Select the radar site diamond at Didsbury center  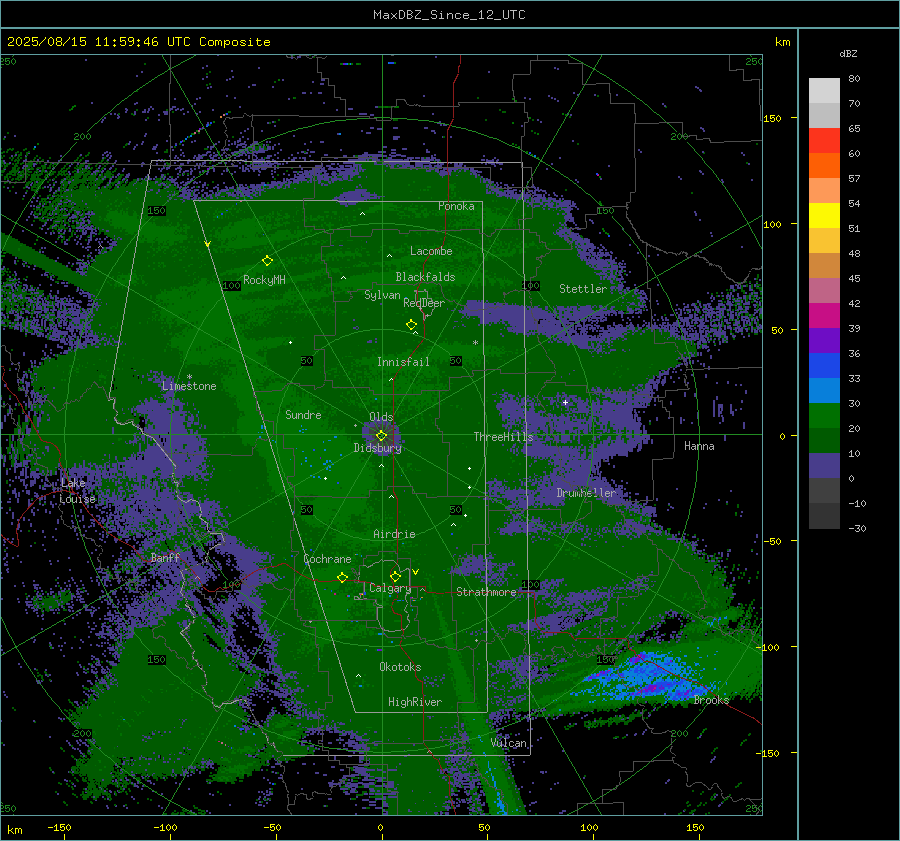(382, 436)
